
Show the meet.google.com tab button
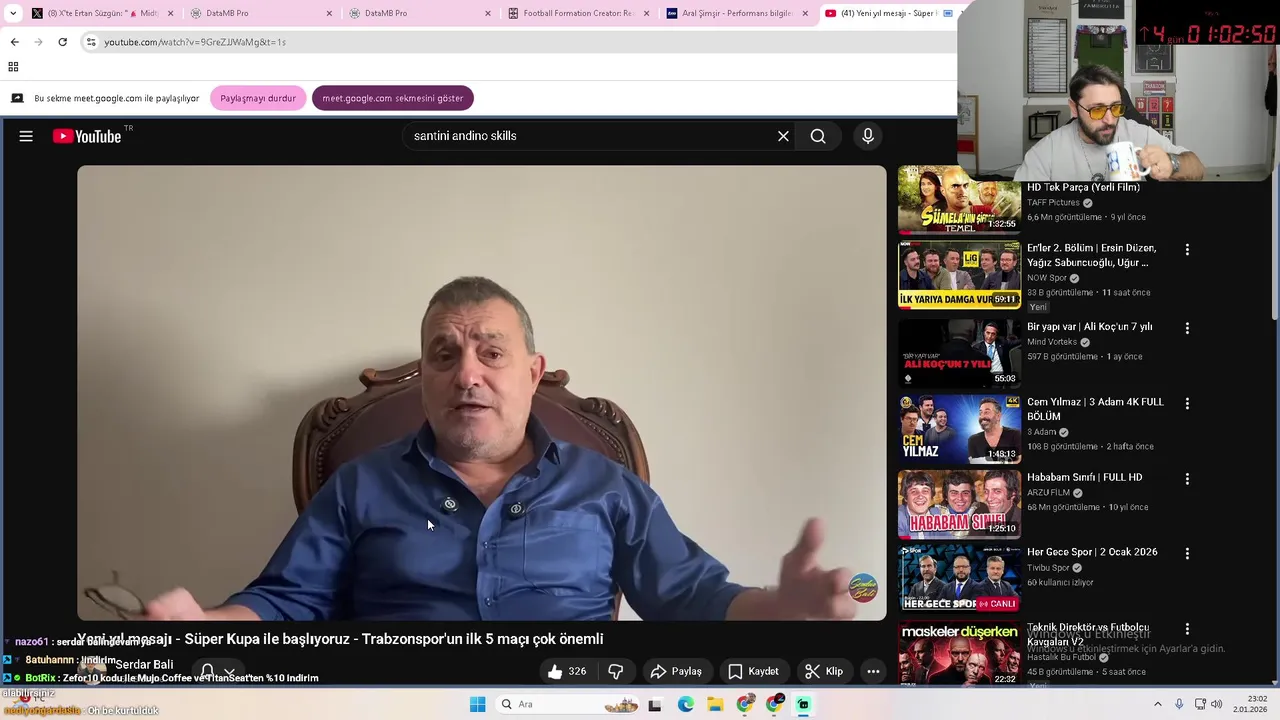tap(392, 98)
